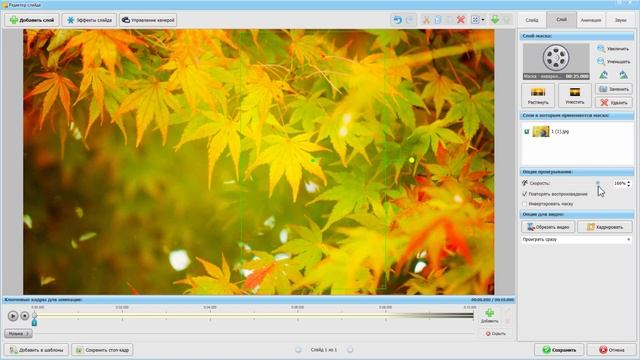
Task: Click the yellow control point on the canvas
Action: 411,160
